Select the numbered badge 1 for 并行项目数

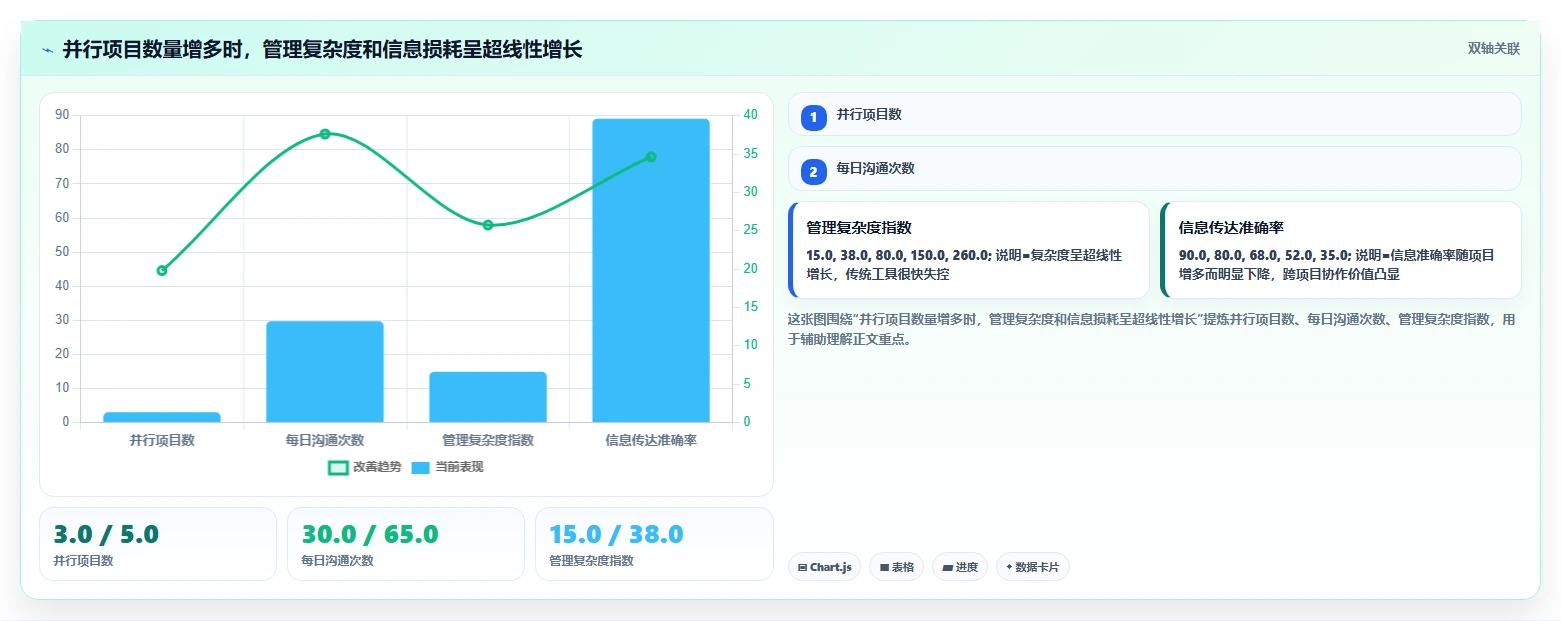(x=813, y=117)
